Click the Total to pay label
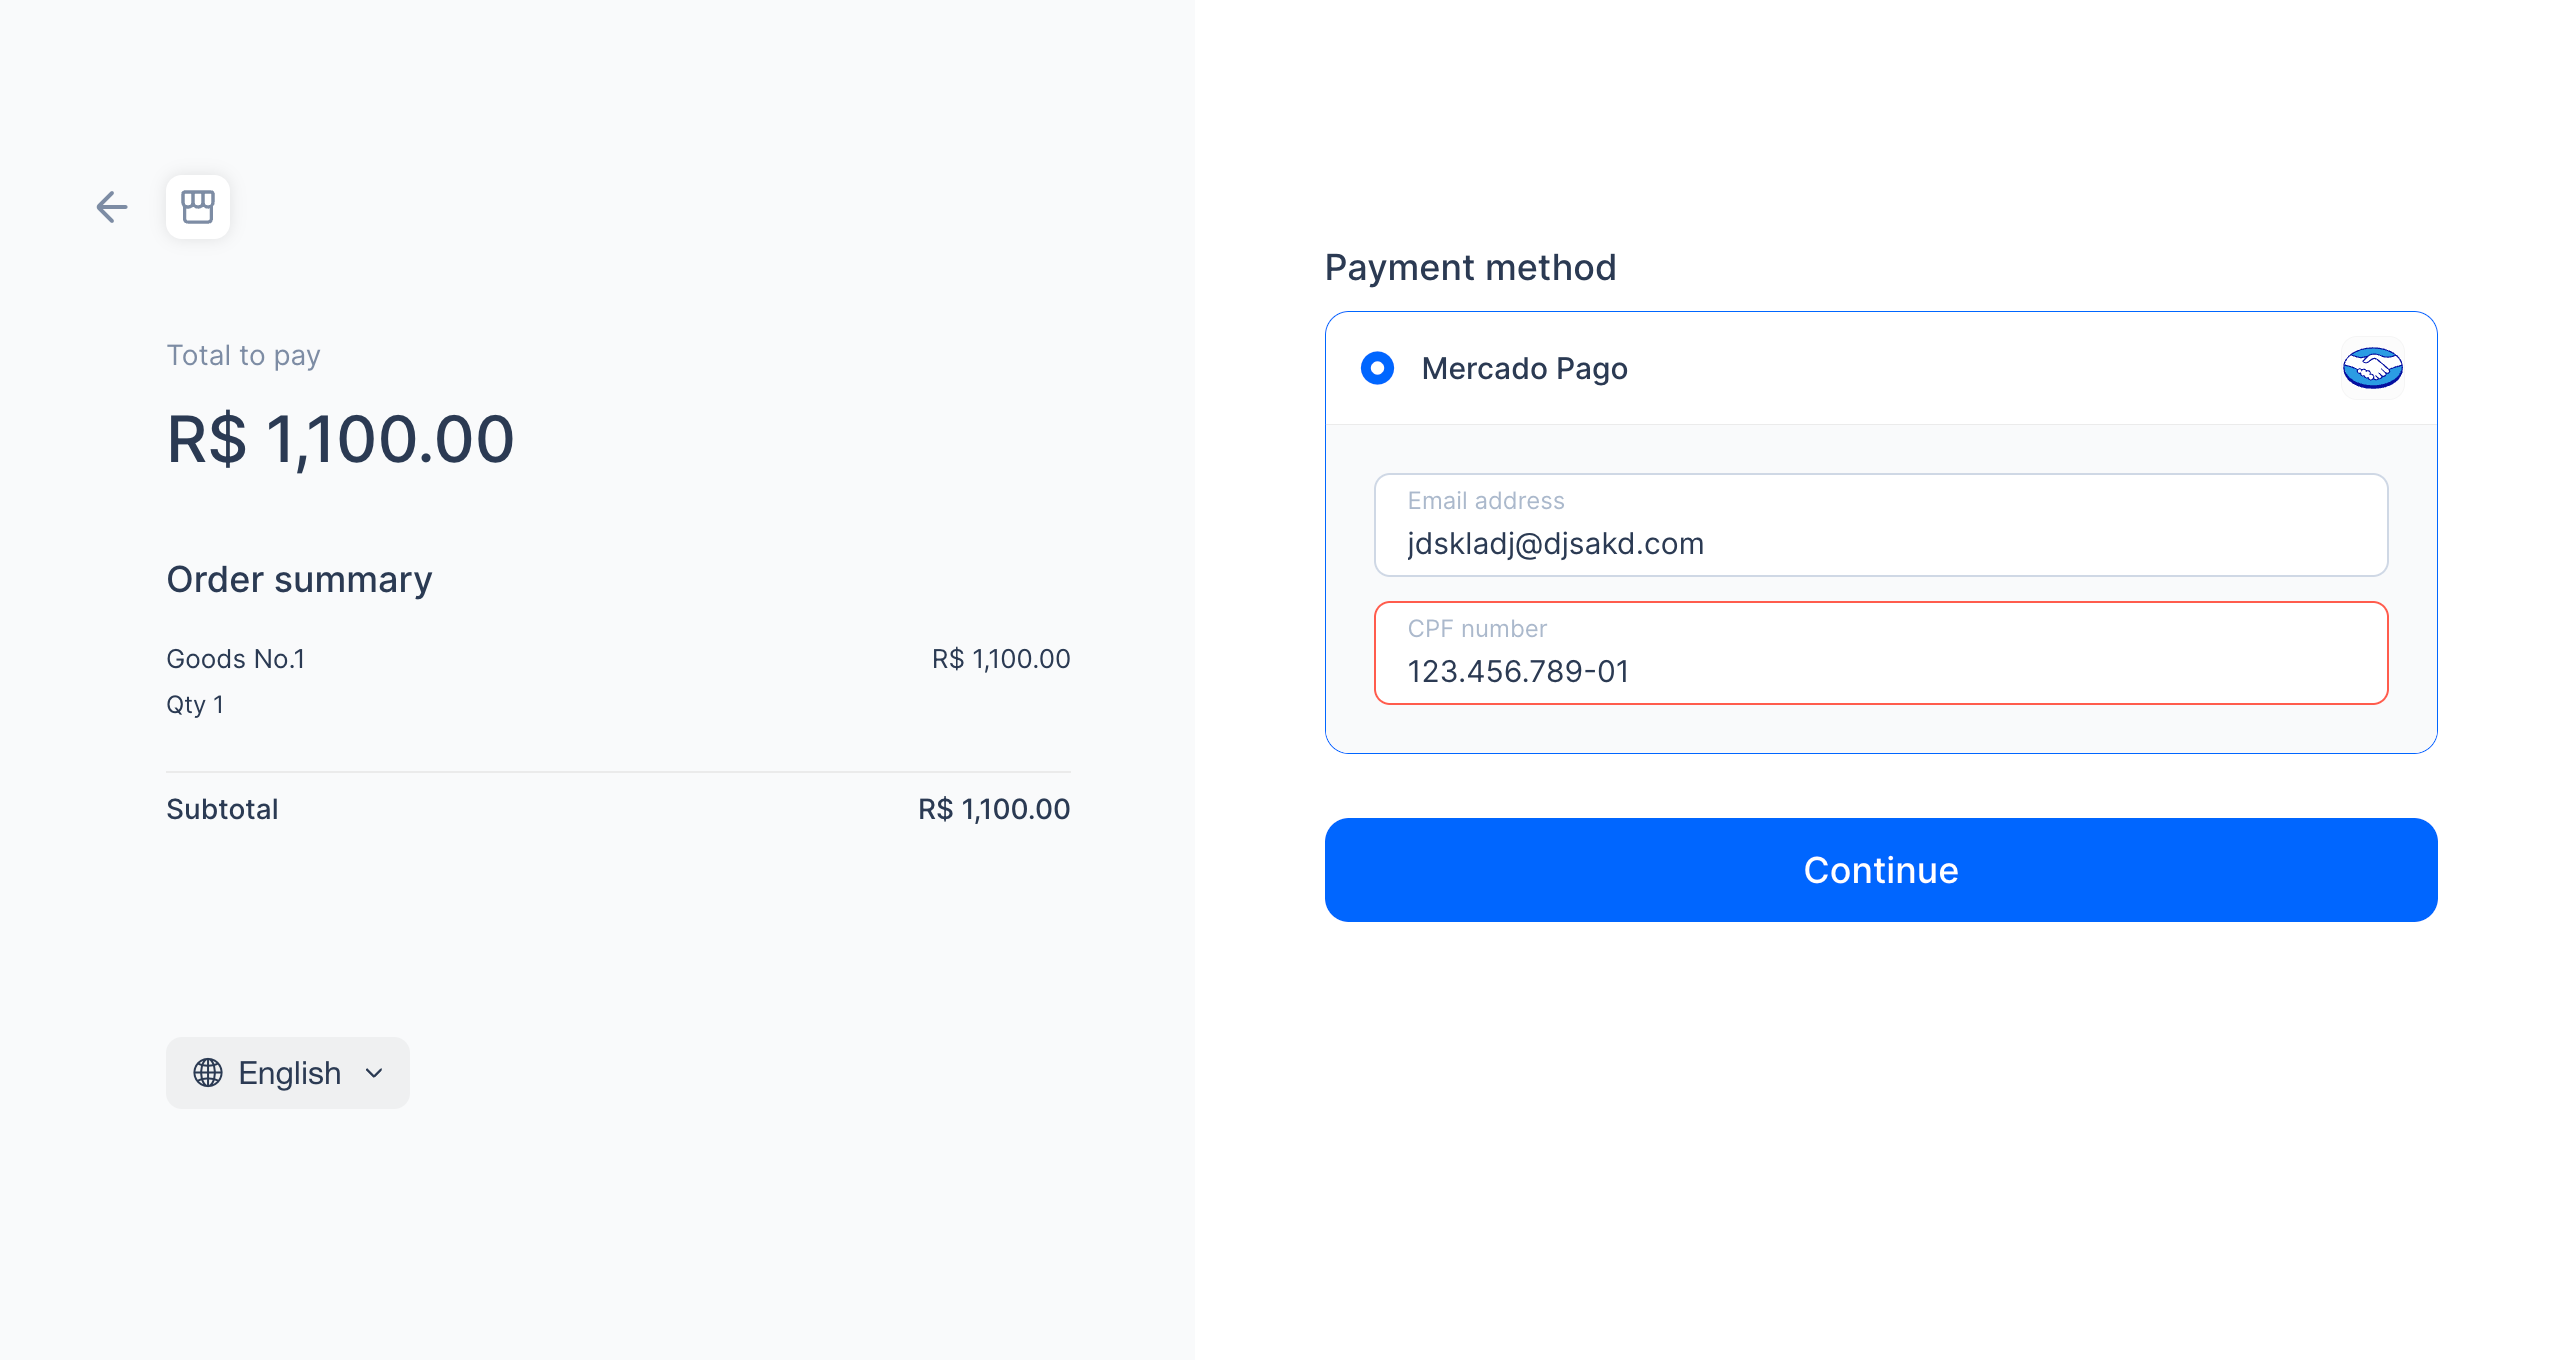 (x=243, y=356)
